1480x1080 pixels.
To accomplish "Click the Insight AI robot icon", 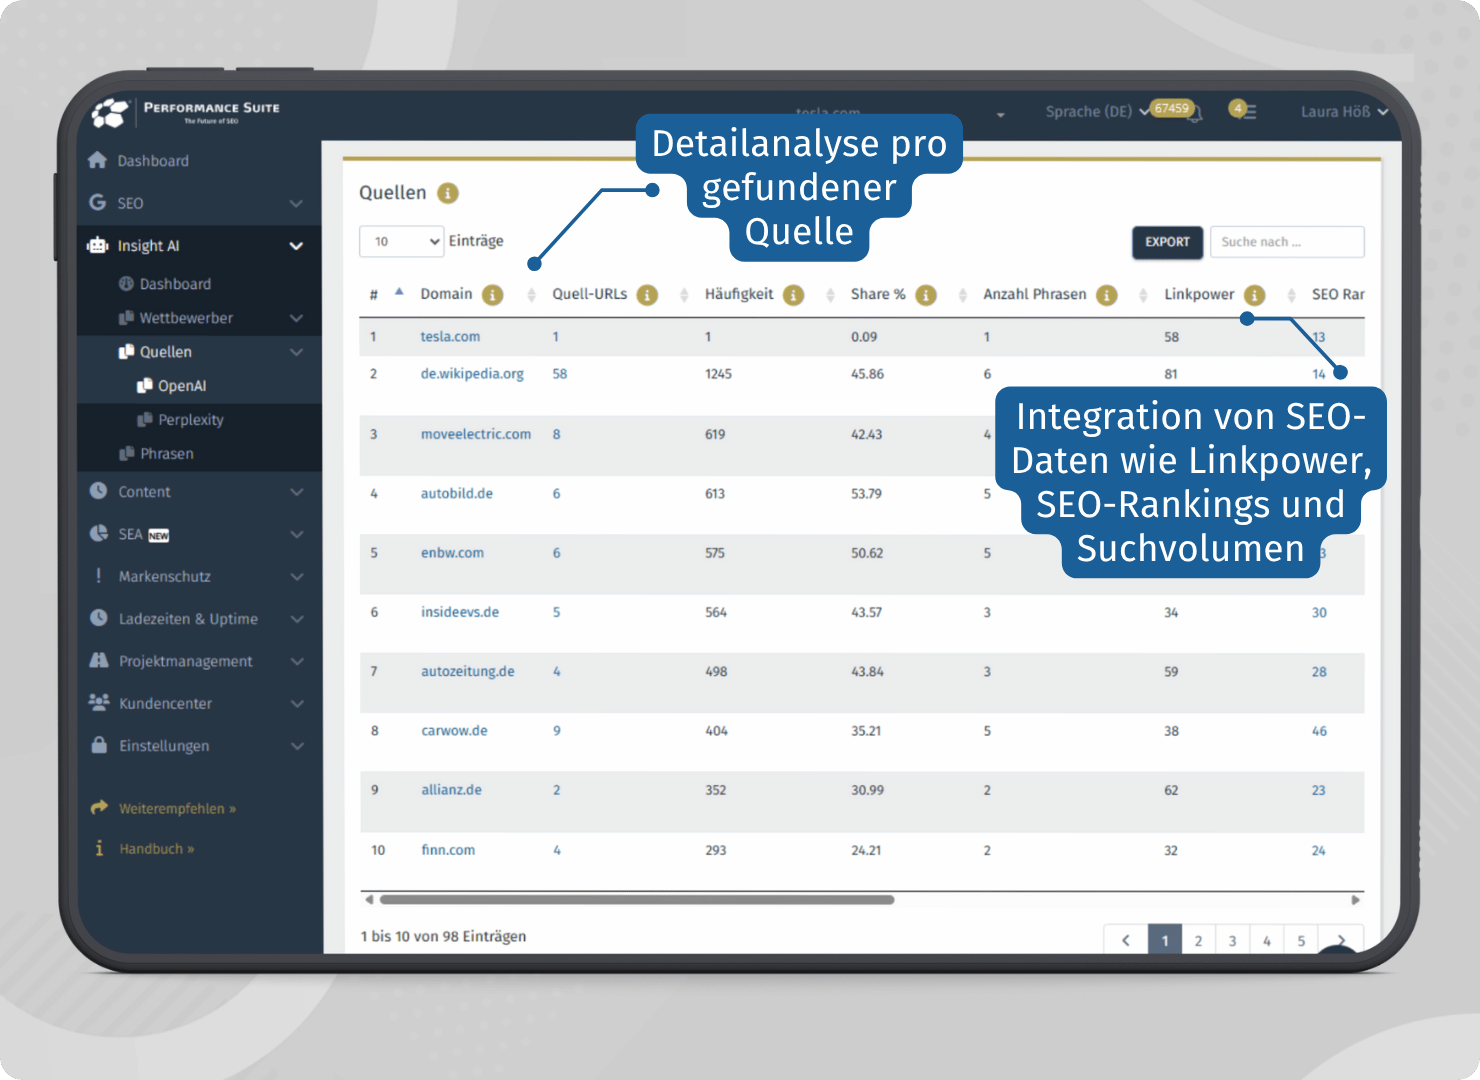I will (x=97, y=245).
